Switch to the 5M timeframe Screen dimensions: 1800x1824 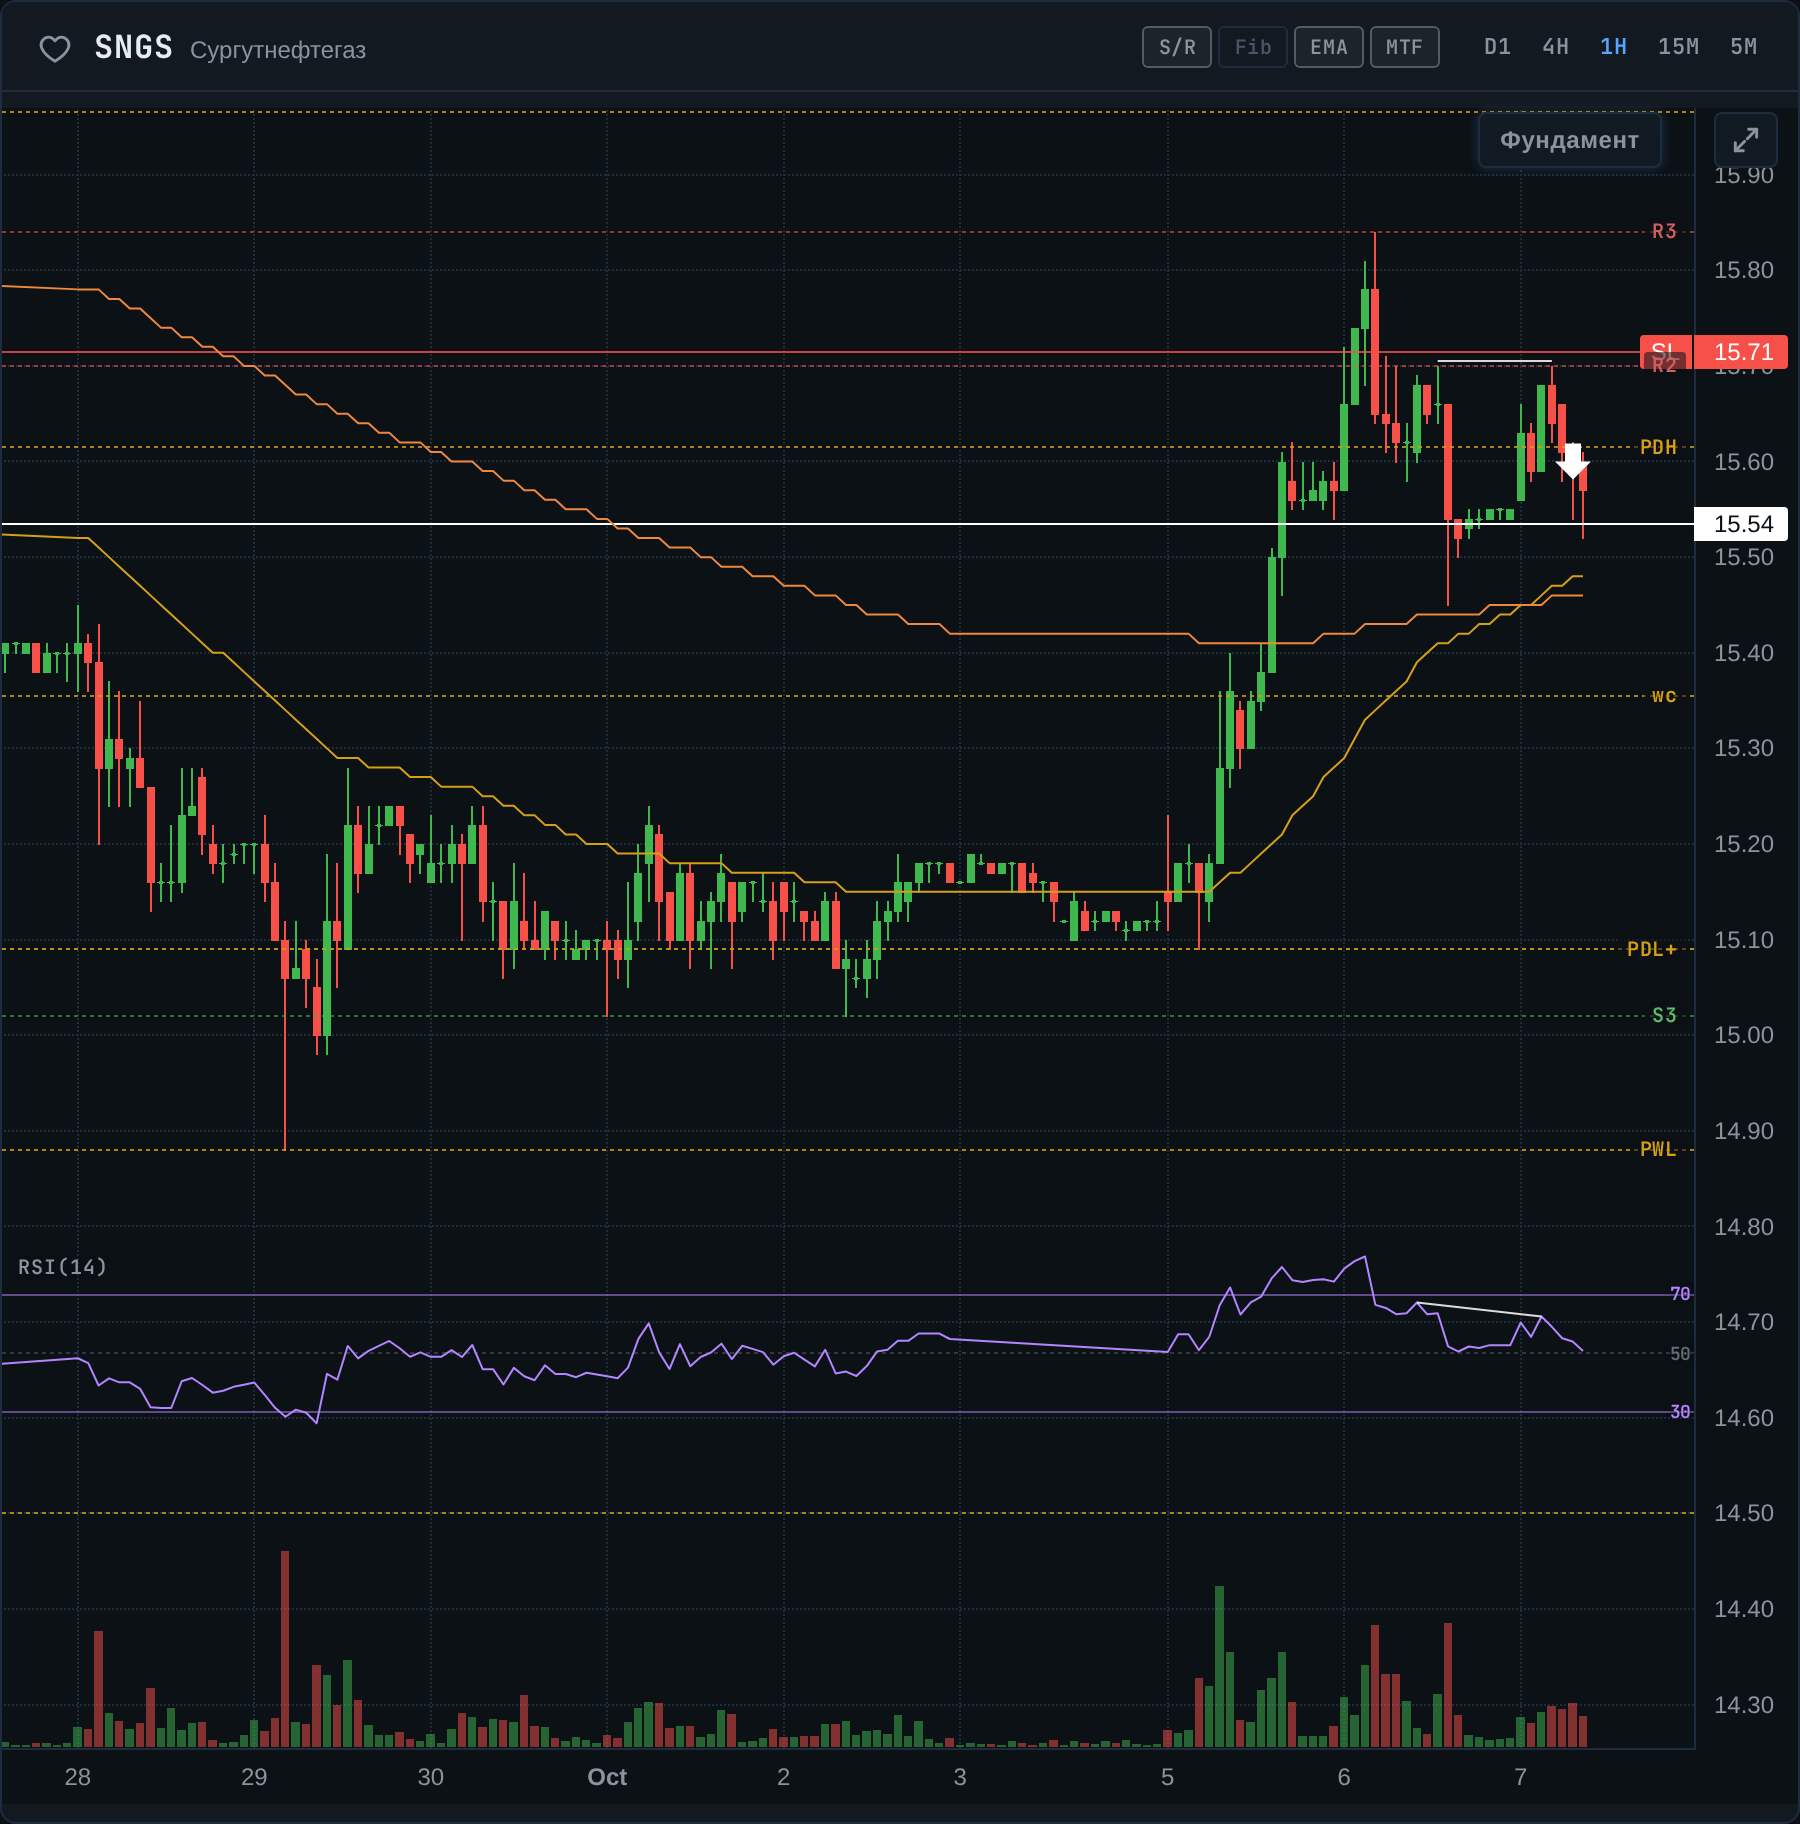[x=1743, y=47]
